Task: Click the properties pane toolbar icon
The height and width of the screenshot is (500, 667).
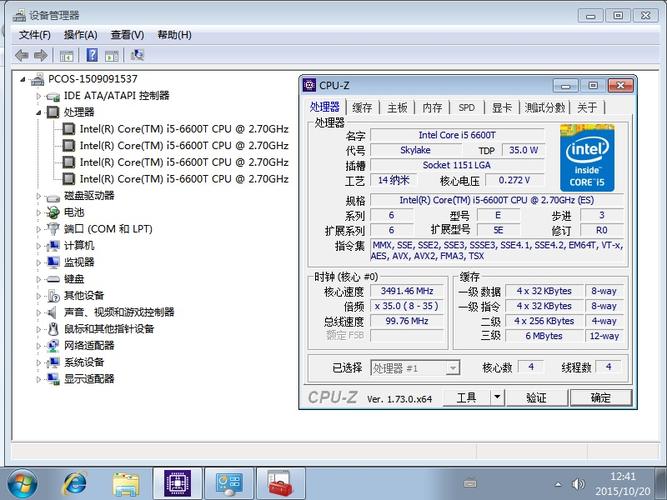Action: coord(112,55)
